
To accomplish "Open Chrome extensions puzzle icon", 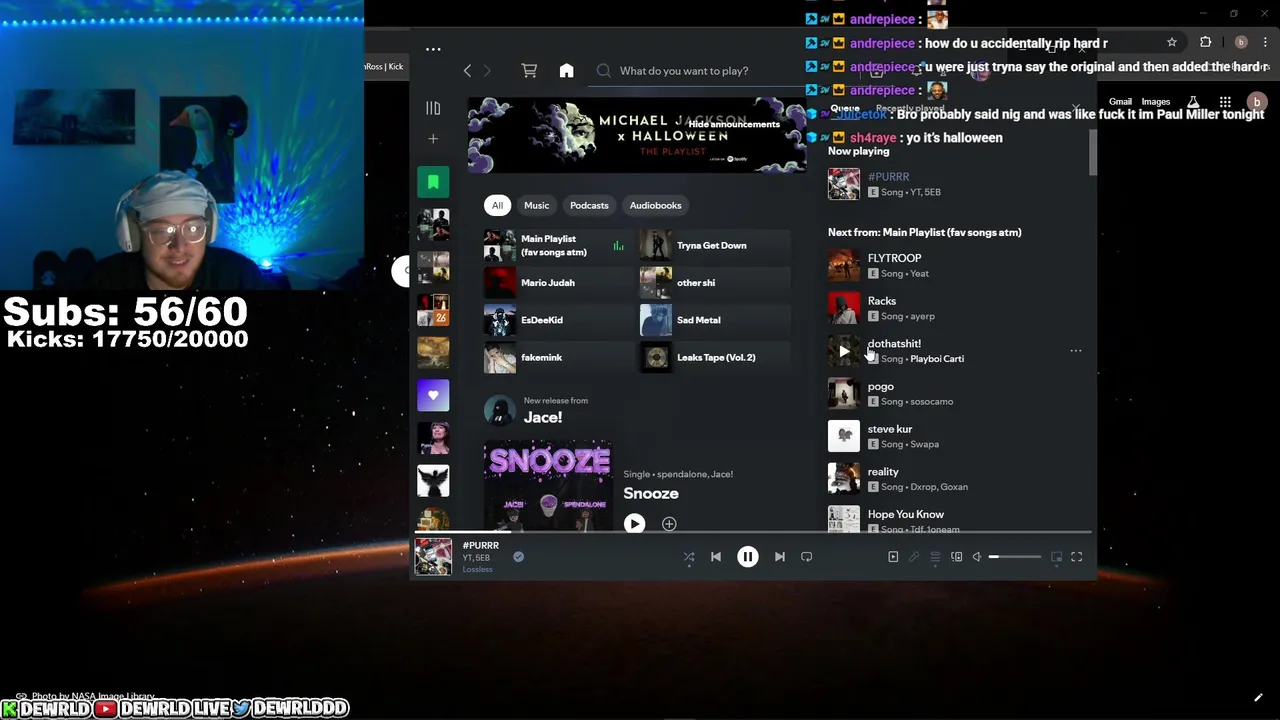I will [x=1205, y=43].
